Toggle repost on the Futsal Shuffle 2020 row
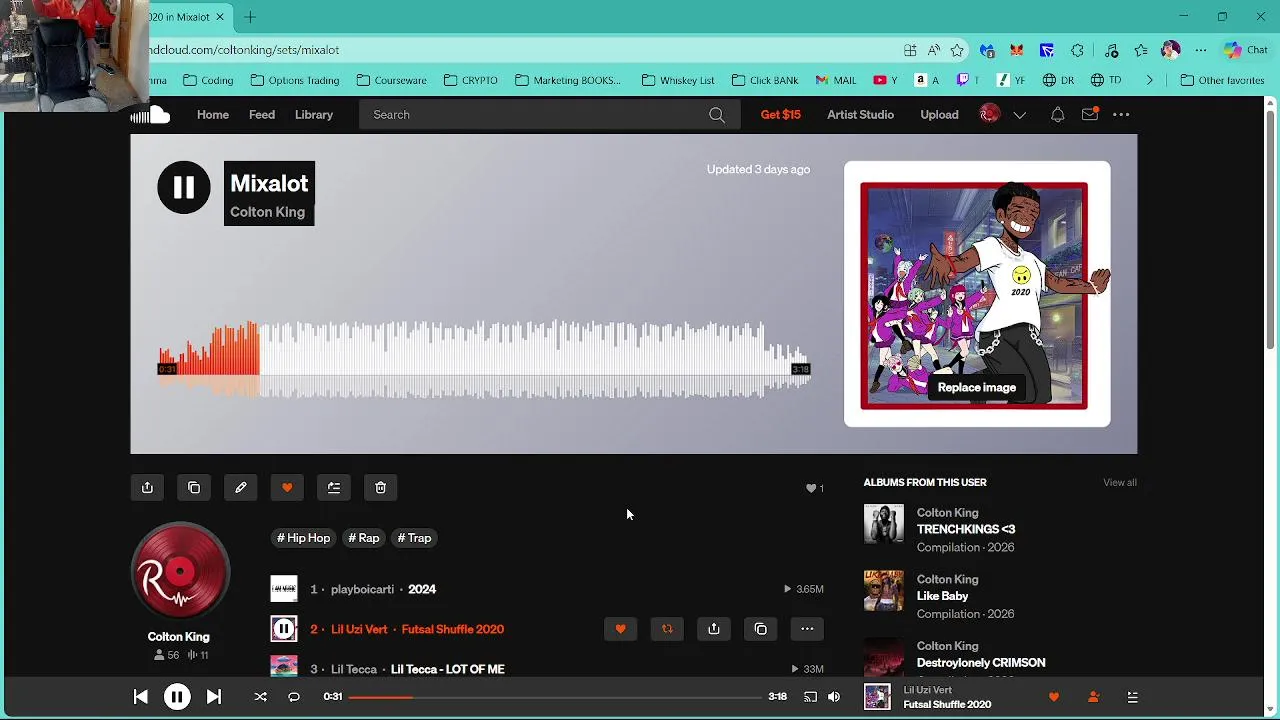Viewport: 1280px width, 720px height. coord(667,629)
